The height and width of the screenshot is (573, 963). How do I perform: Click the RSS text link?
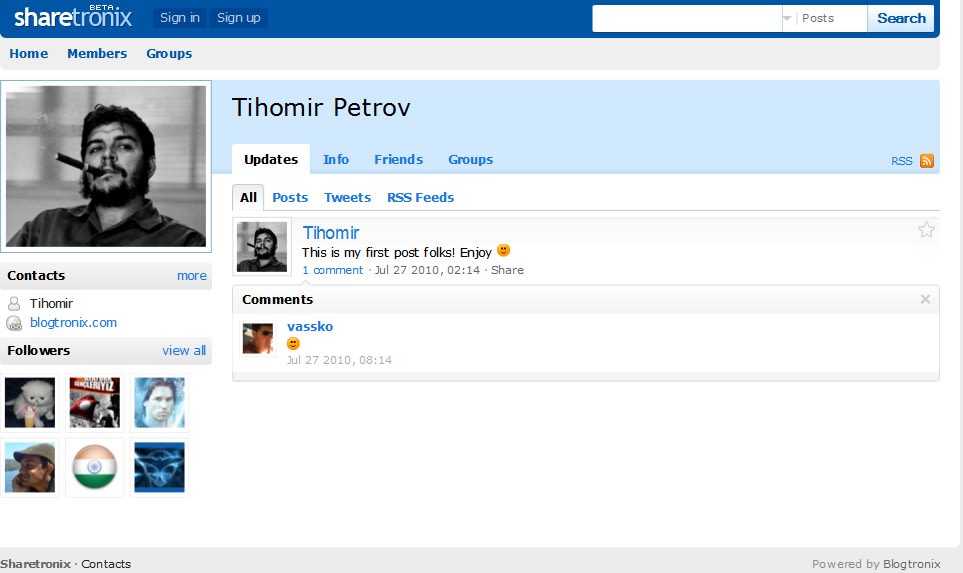point(902,161)
